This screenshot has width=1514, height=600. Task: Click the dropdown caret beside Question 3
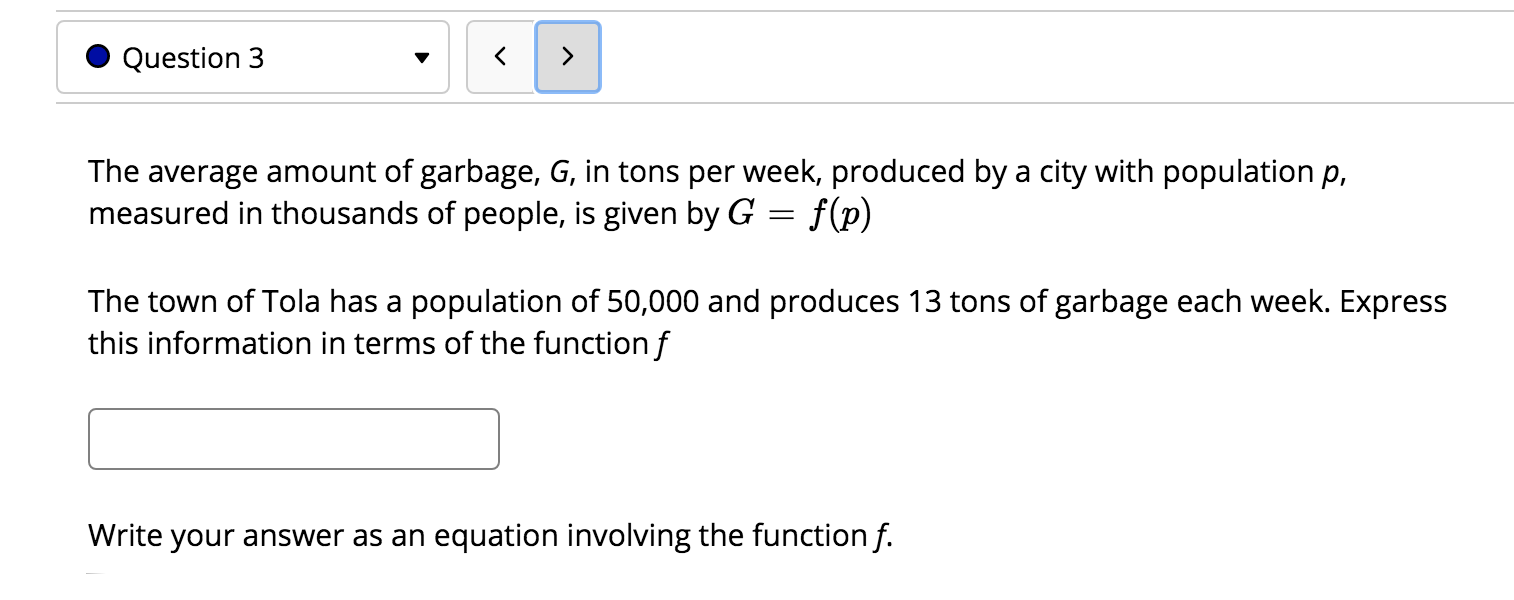coord(421,58)
